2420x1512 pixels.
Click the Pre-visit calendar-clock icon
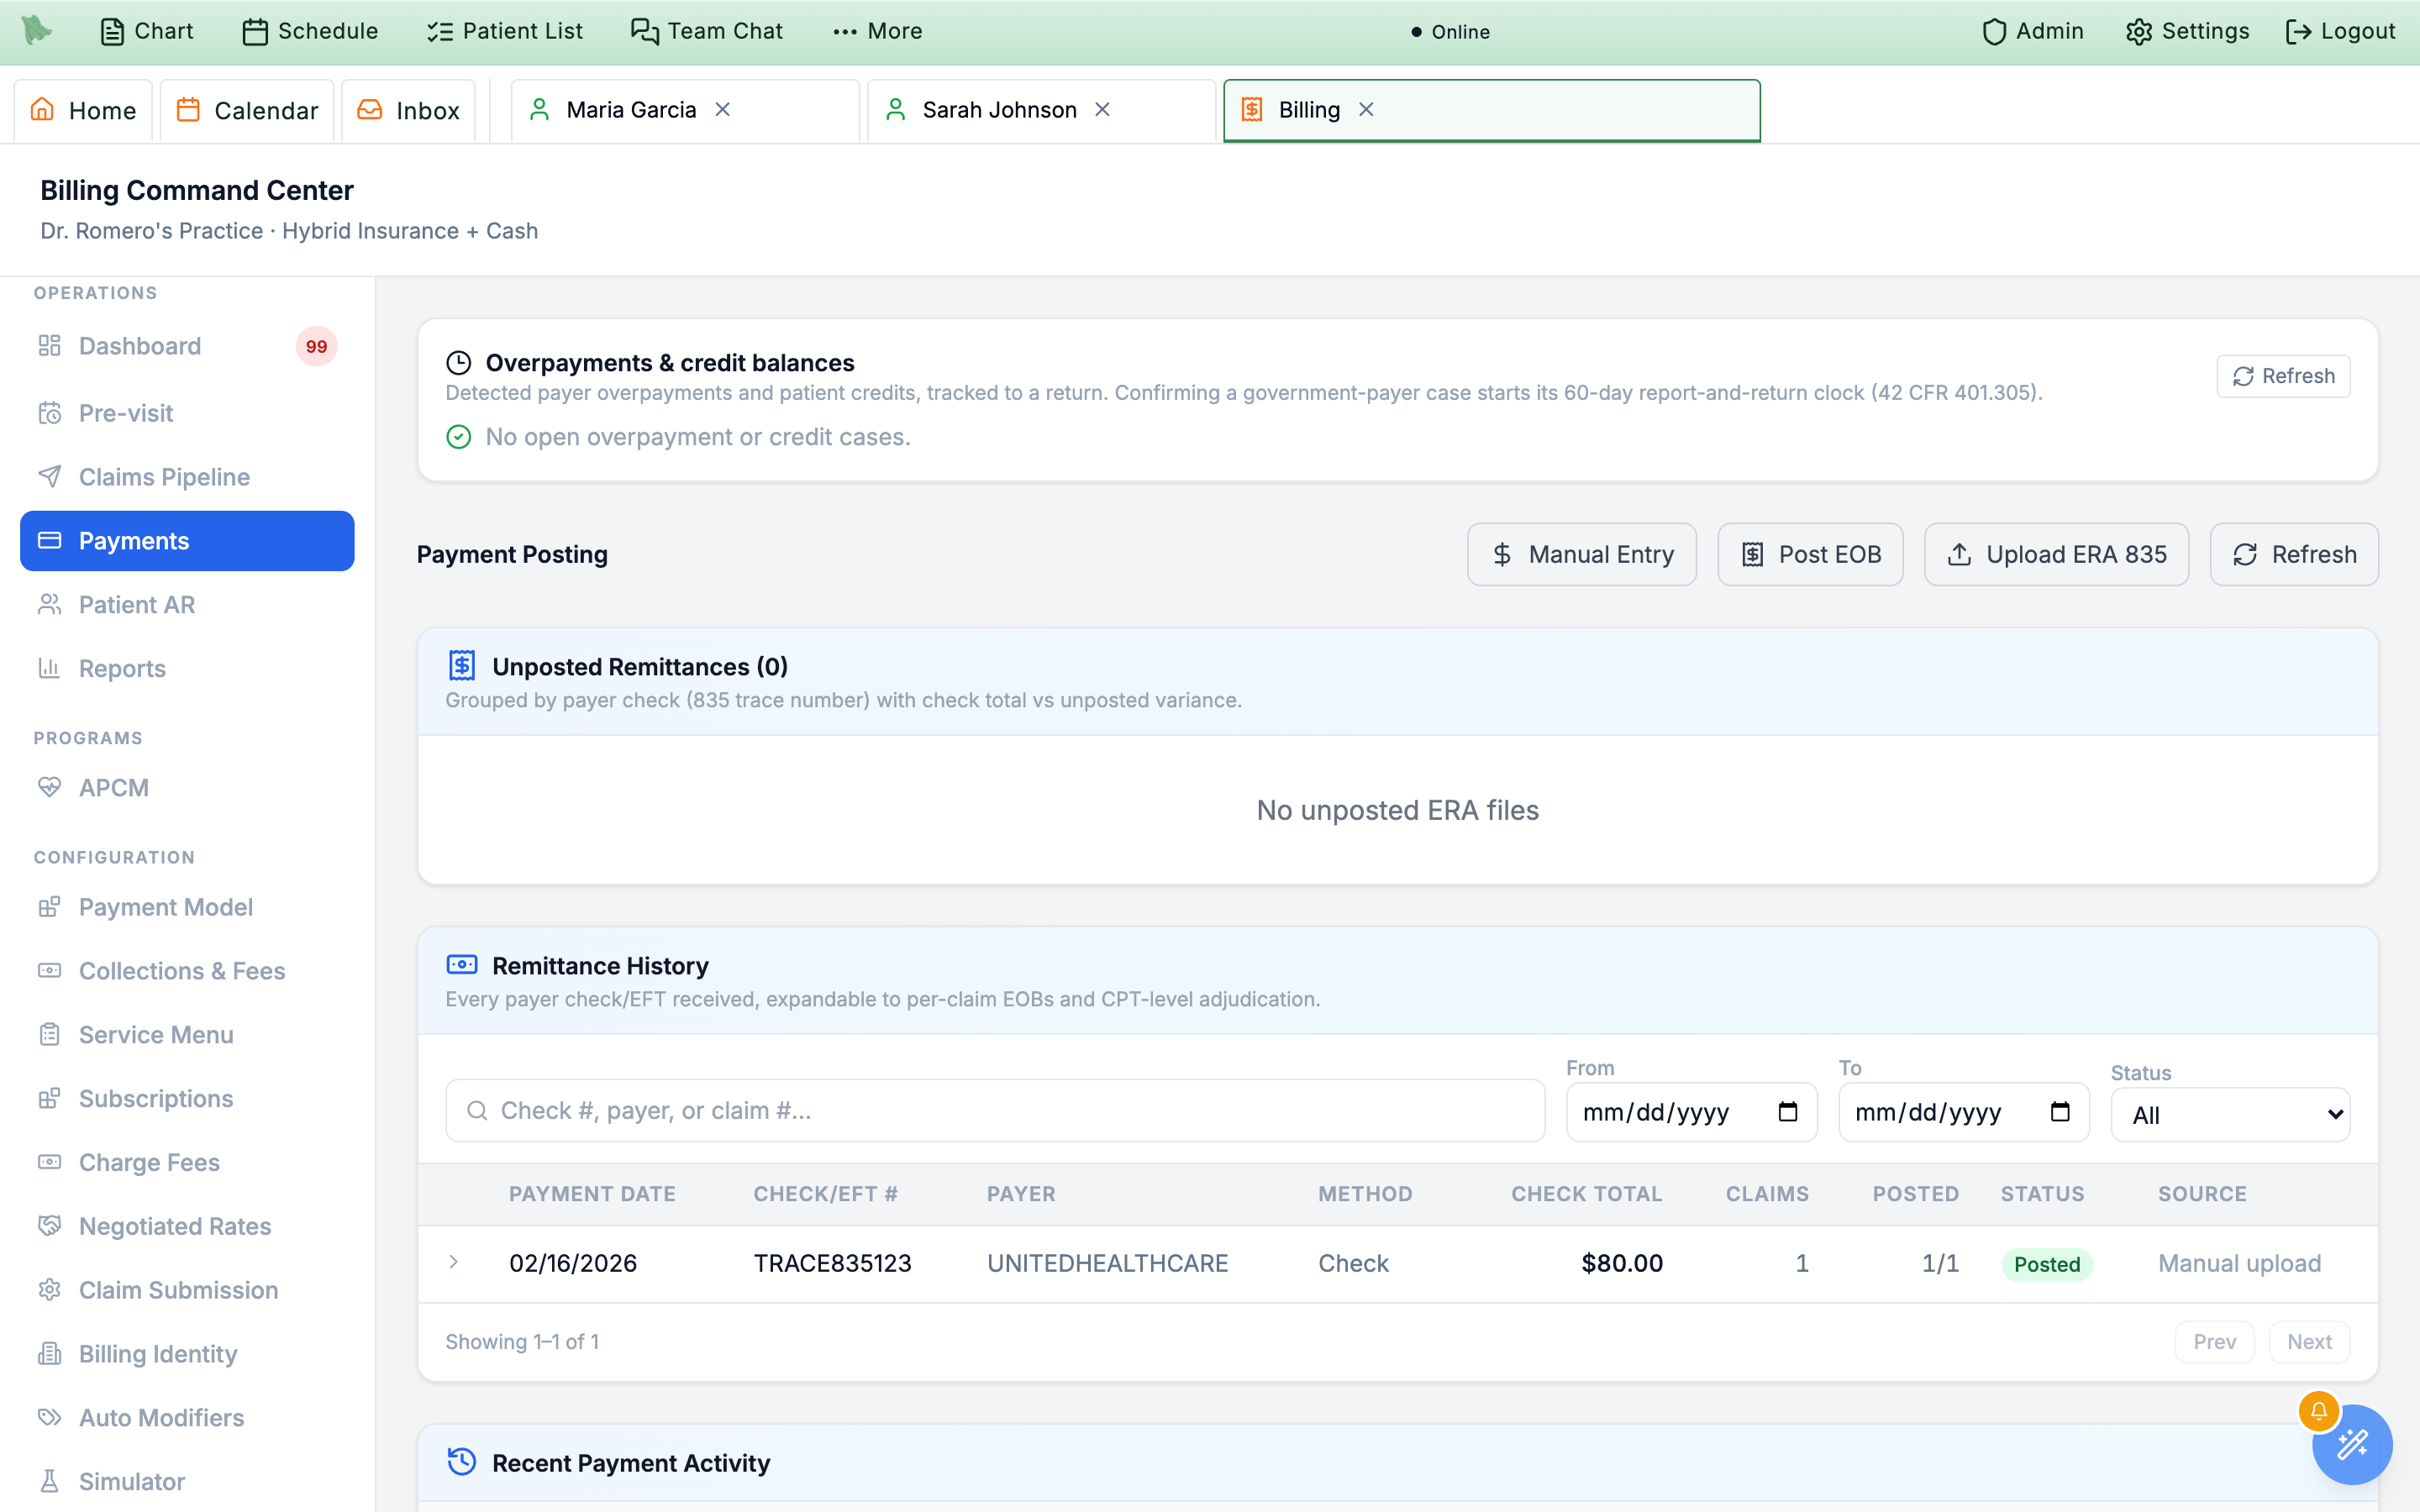[x=49, y=413]
